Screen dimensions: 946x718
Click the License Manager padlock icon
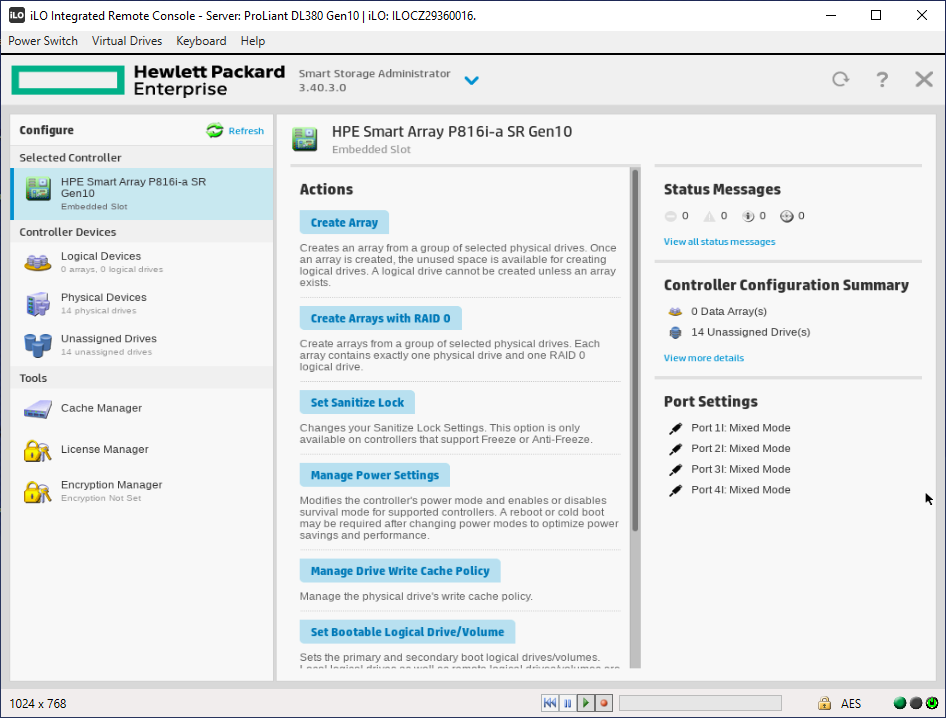(37, 451)
